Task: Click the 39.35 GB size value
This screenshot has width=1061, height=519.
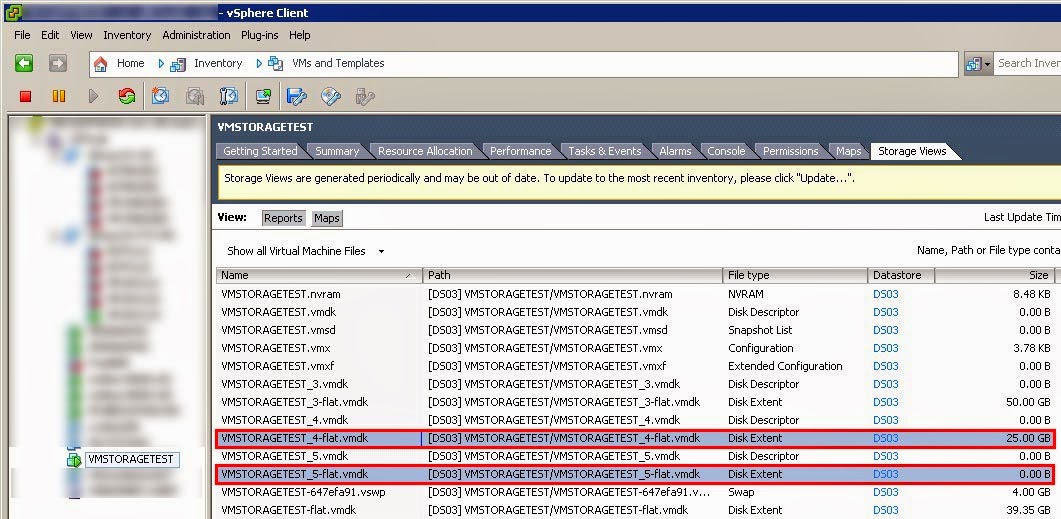Action: (x=1029, y=510)
